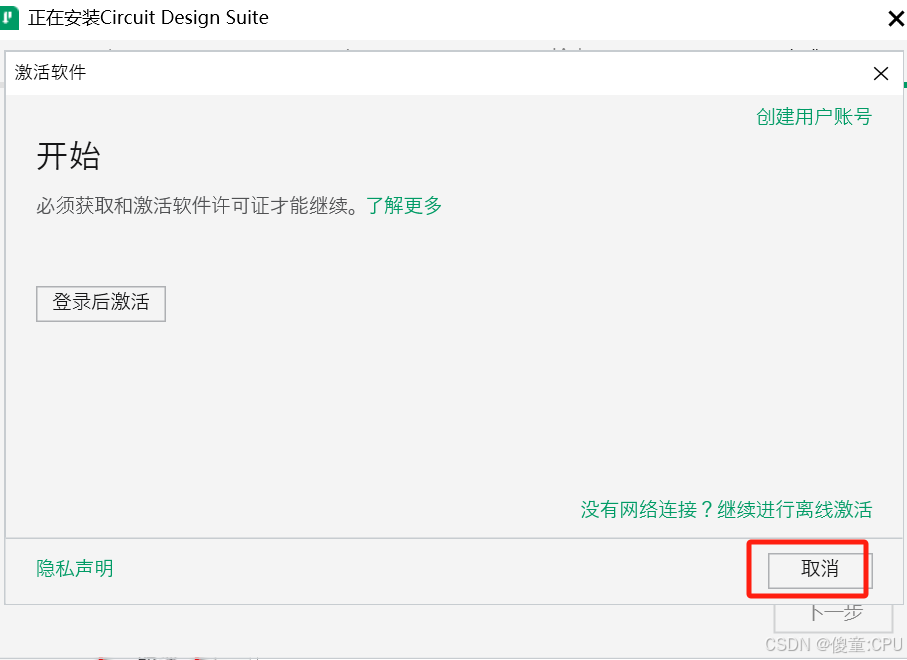Click the 登录后激活 button
Viewport: 907px width, 660px height.
pyautogui.click(x=101, y=303)
